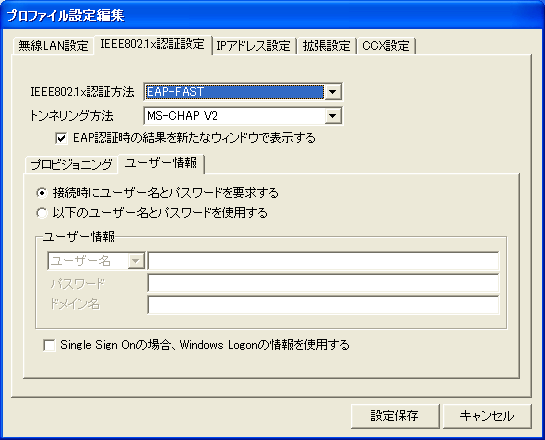Click the 設定保存 button
545x440 pixels.
395,416
